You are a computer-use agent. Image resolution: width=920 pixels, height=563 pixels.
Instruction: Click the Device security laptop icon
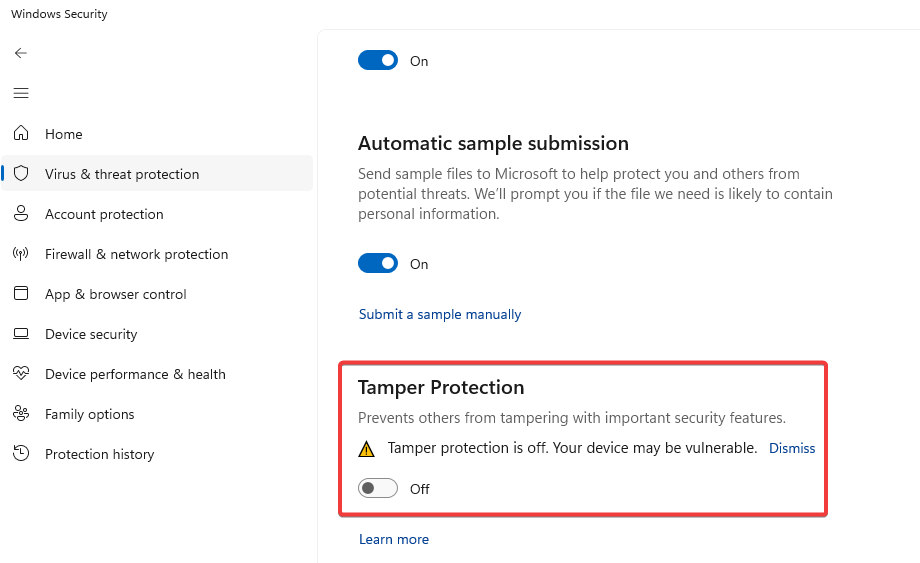[x=21, y=334]
